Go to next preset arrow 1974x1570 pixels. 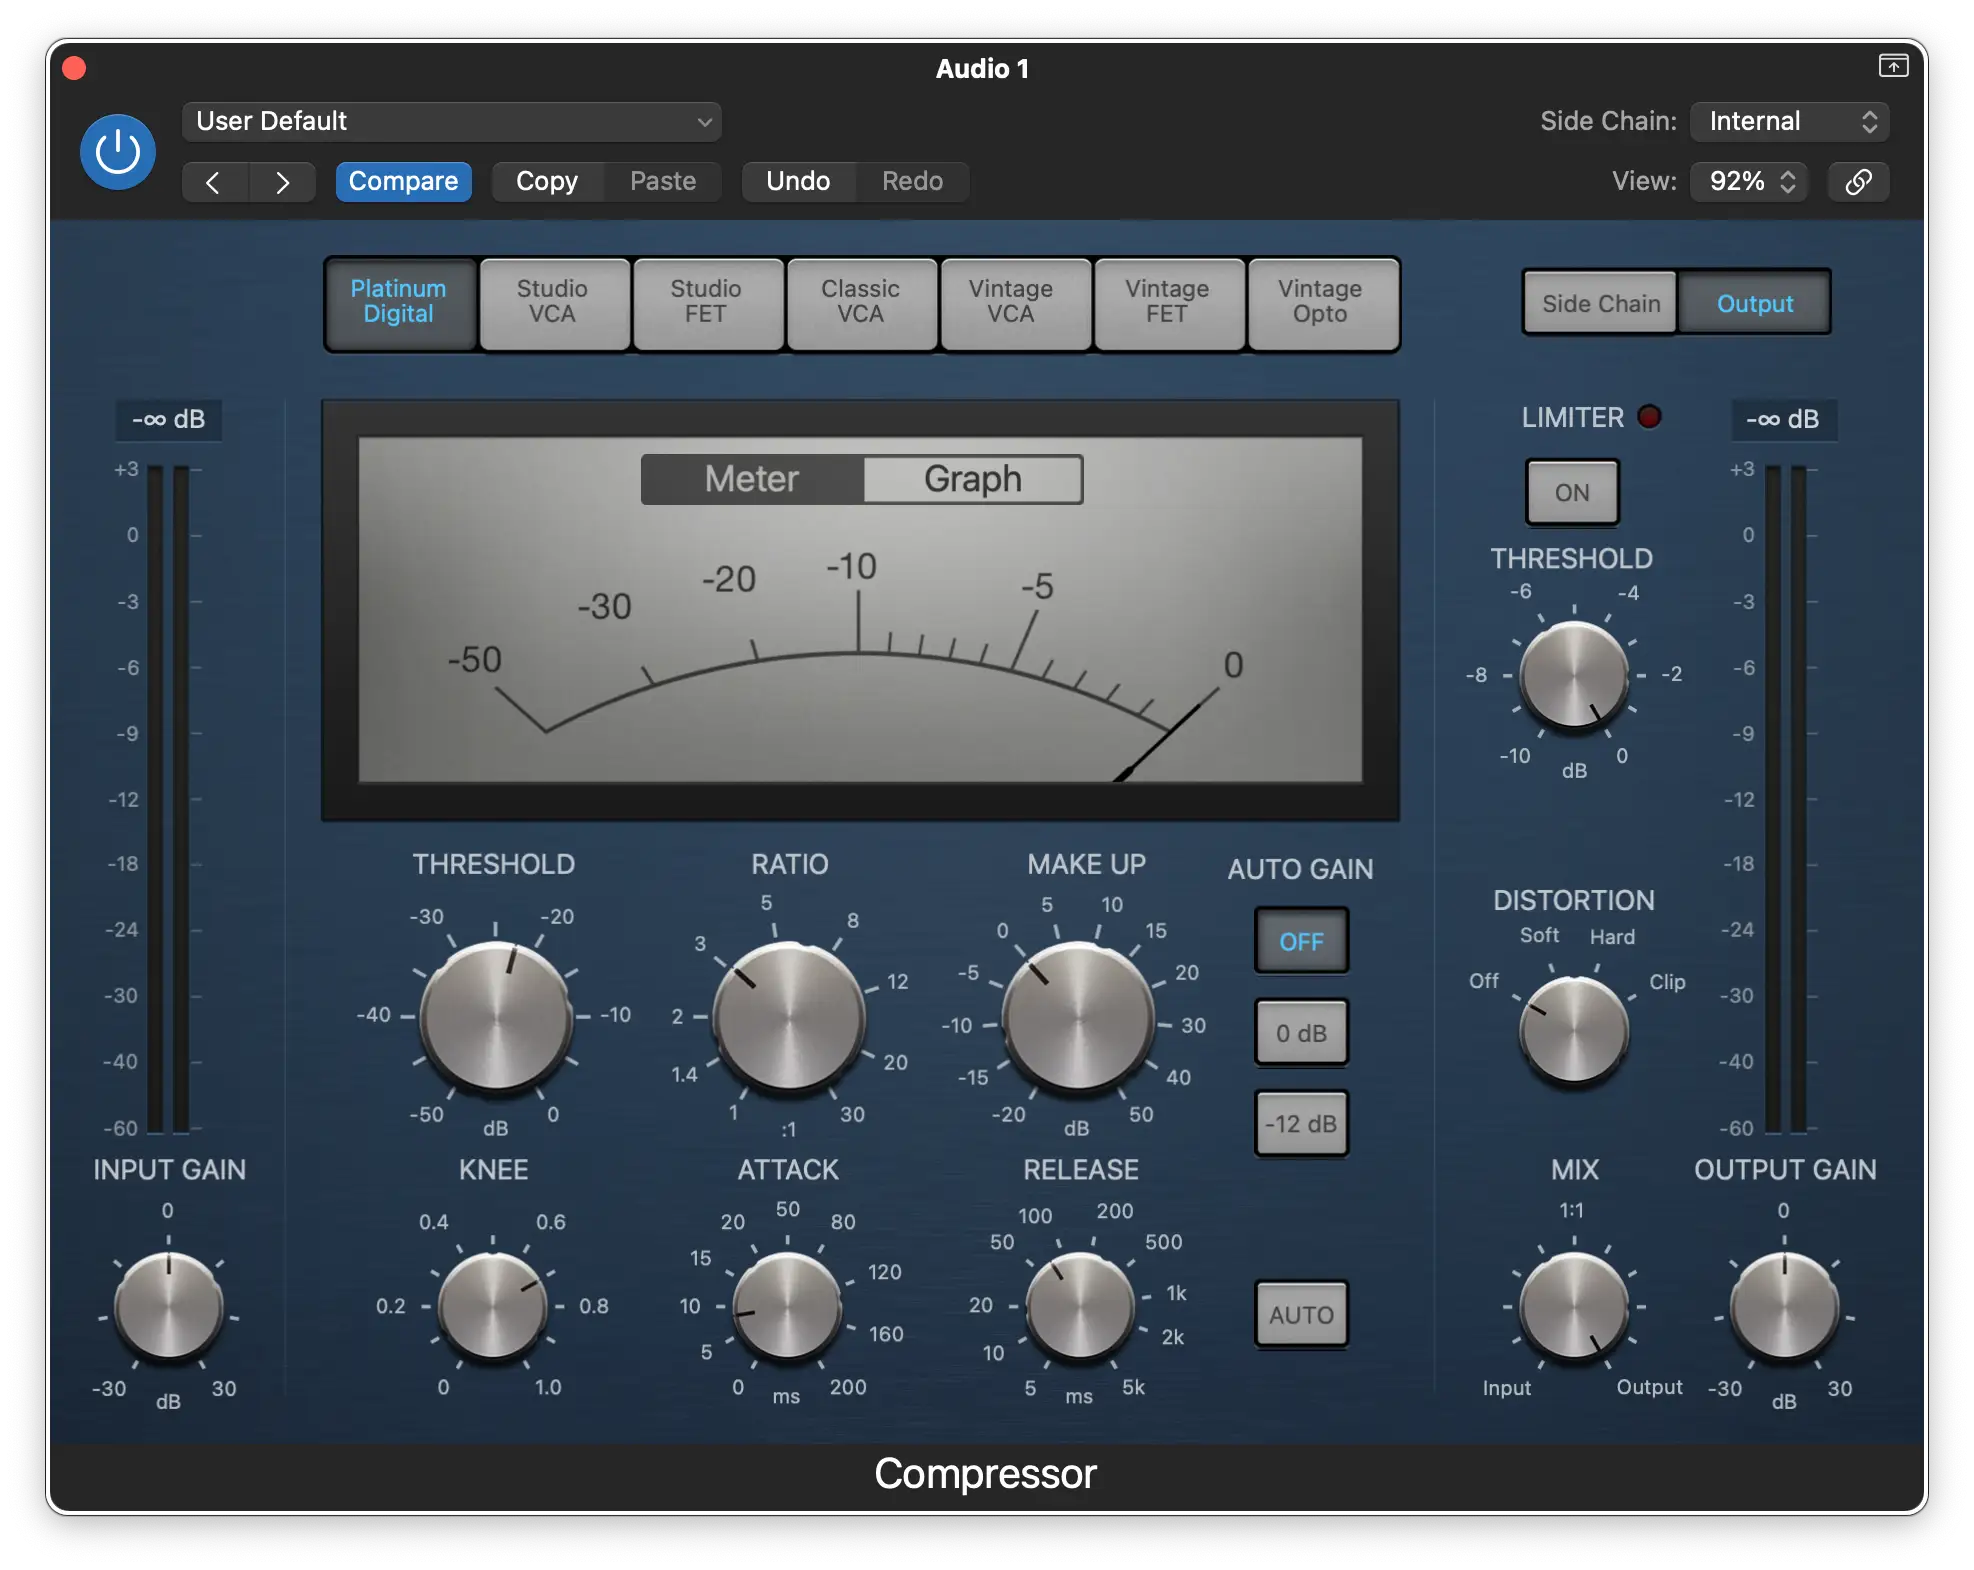(x=282, y=182)
